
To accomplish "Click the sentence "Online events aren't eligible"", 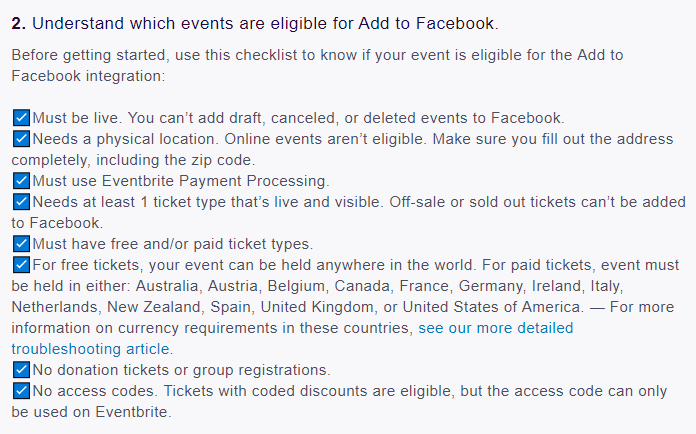I will tap(325, 139).
